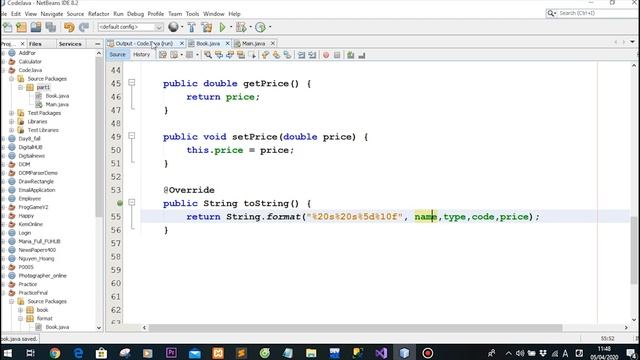Image resolution: width=640 pixels, height=360 pixels.
Task: Run project with the green play icon
Action: click(x=222, y=27)
